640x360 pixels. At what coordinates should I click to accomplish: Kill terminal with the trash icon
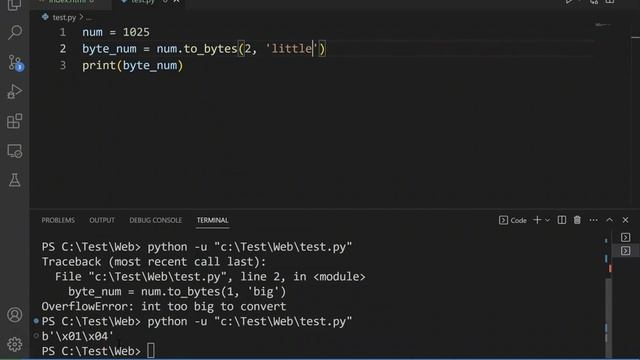[x=577, y=220]
